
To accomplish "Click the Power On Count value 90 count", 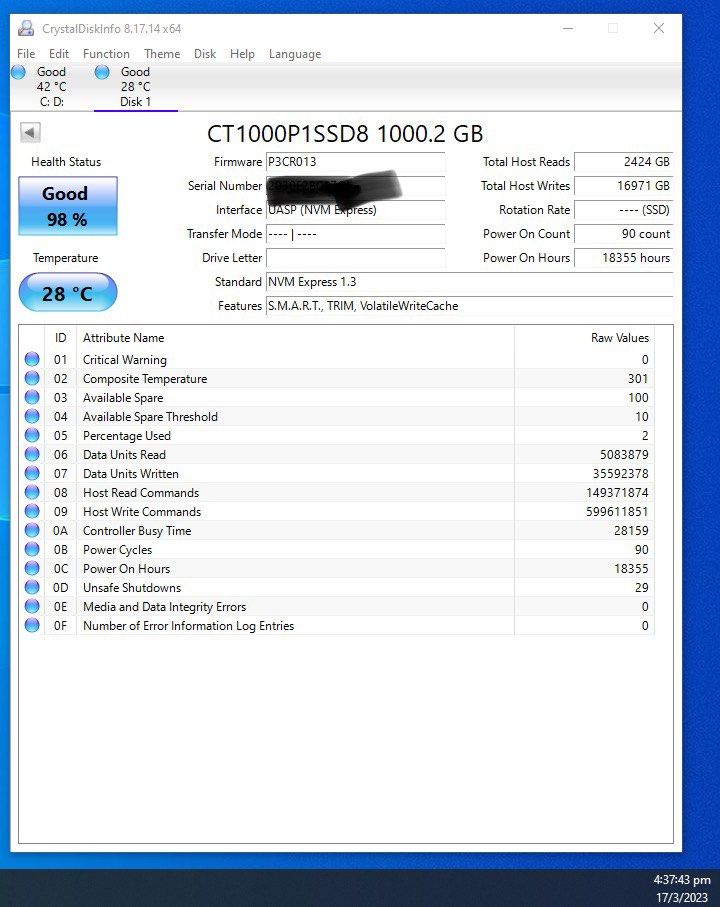I will 623,234.
